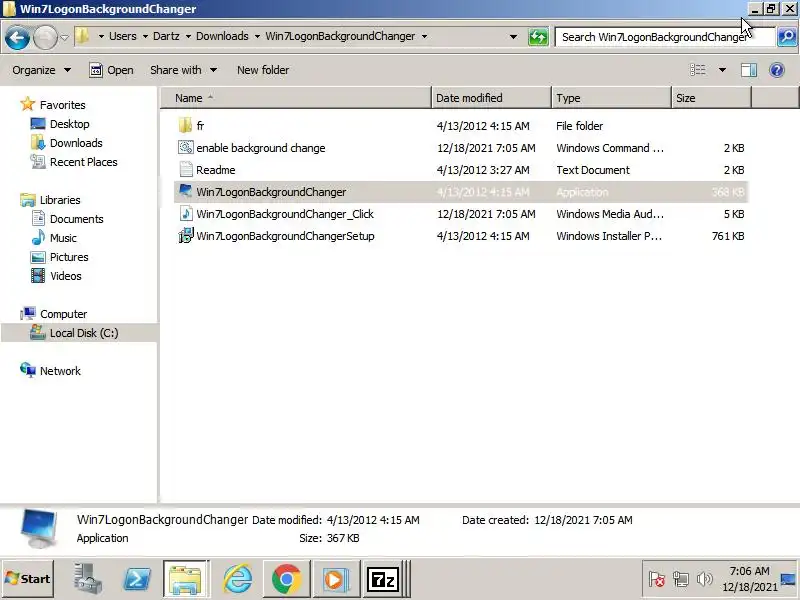Select Win7LogonBackgroundChanger application icon

186,191
